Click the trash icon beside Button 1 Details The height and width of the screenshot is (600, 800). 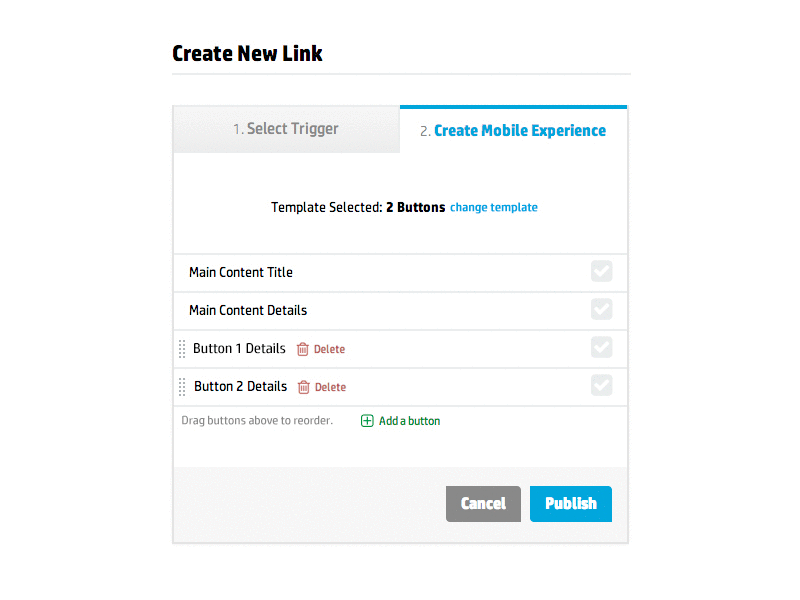click(302, 348)
